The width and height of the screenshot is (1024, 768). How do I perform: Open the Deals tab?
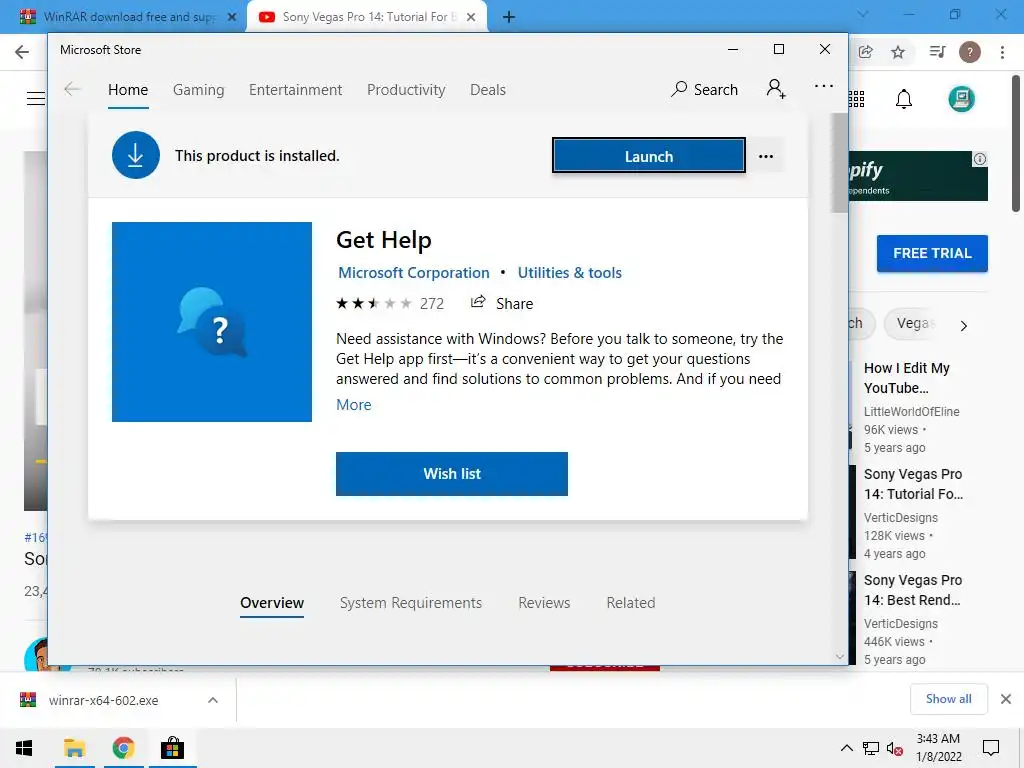tap(488, 90)
